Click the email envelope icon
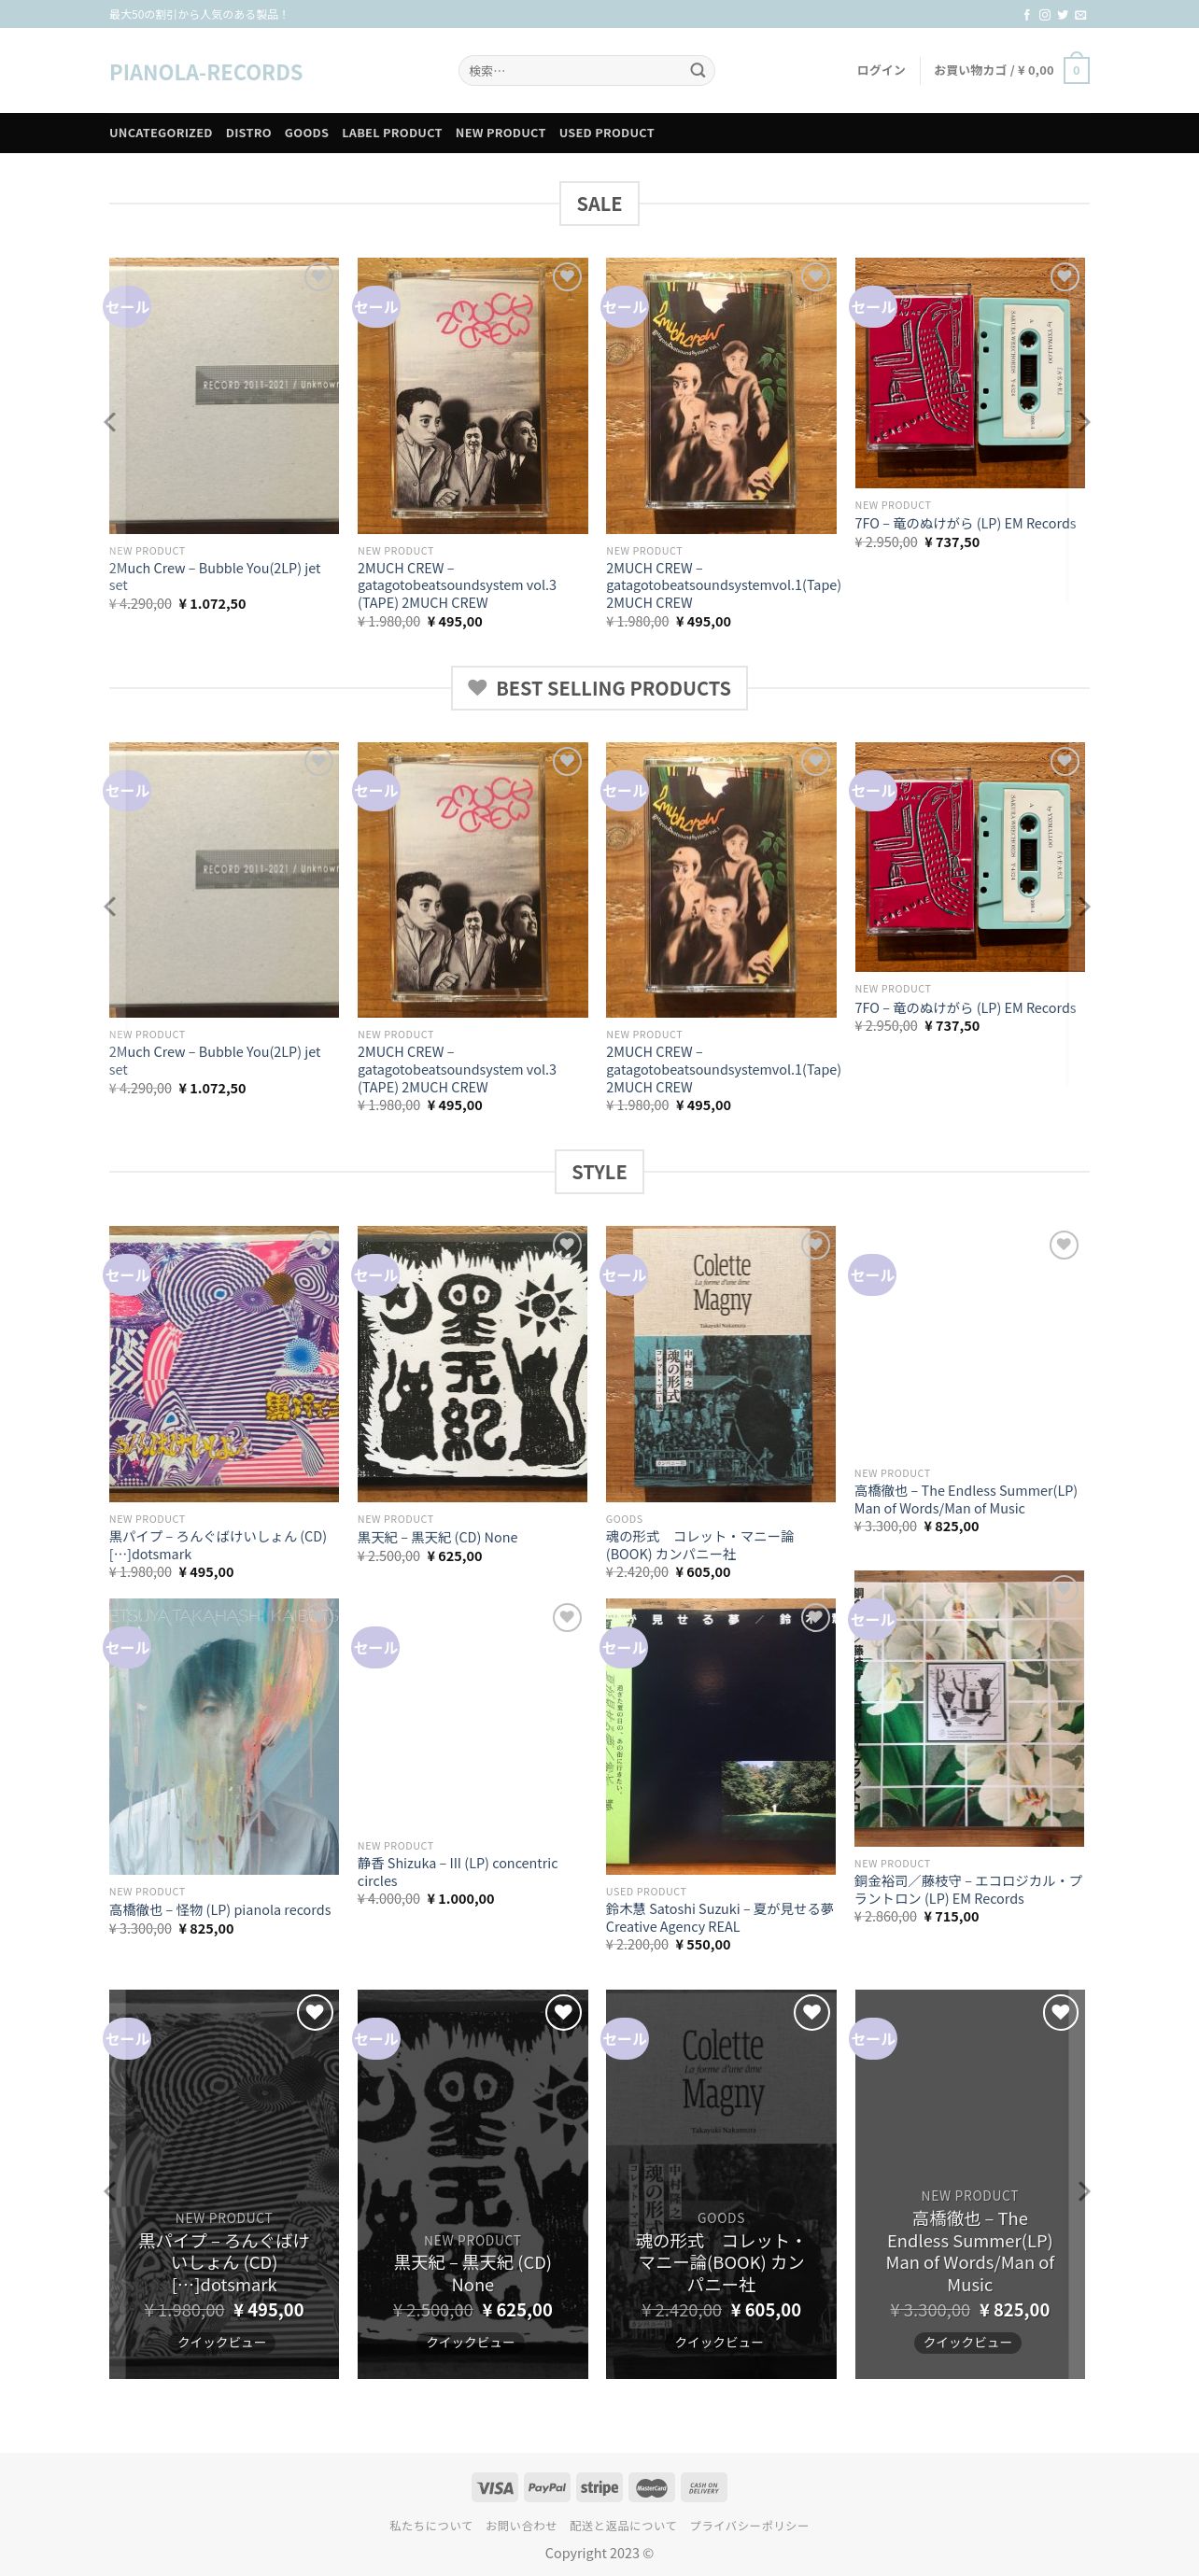The height and width of the screenshot is (2576, 1199). (1081, 15)
